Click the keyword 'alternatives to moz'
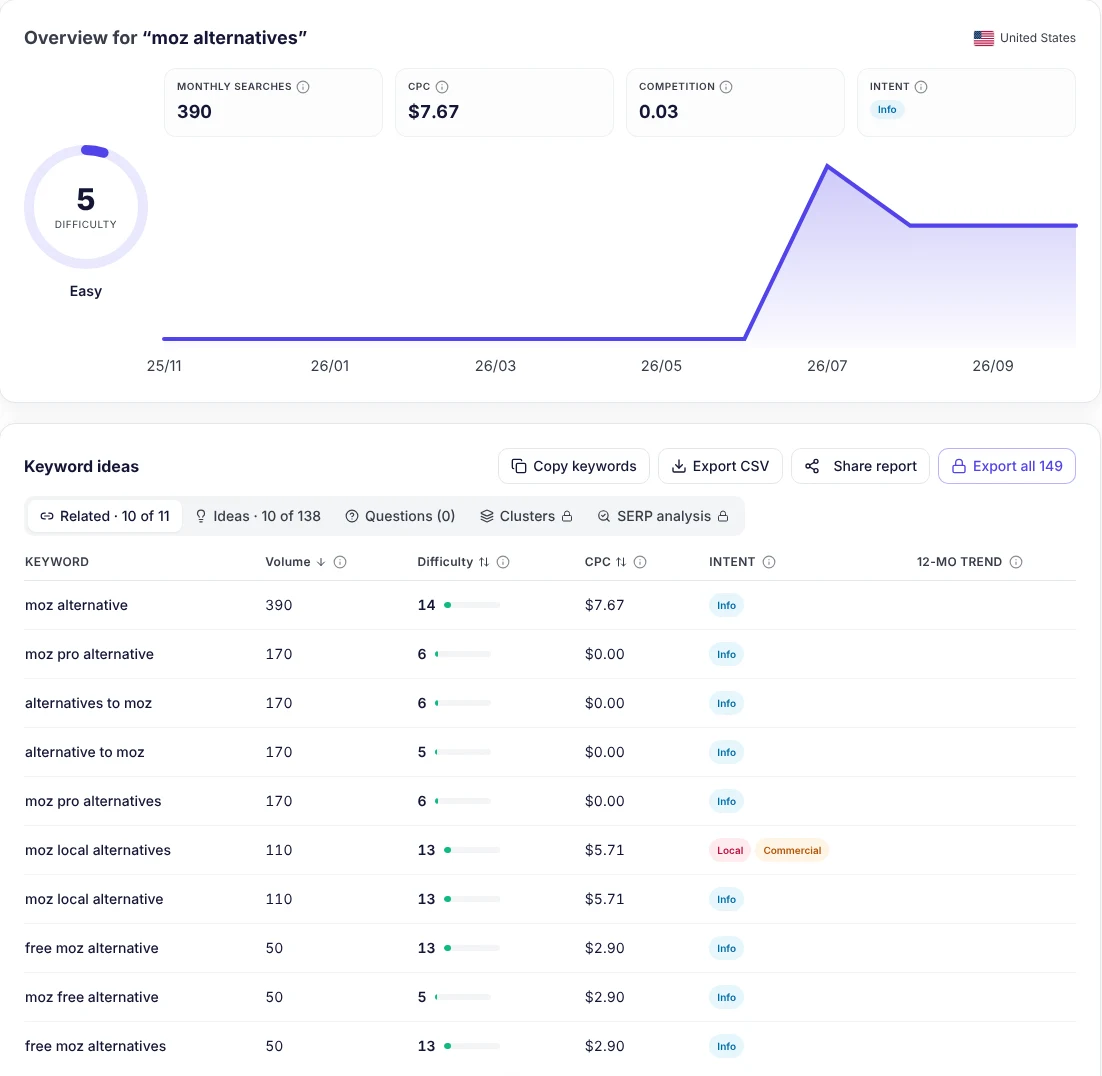Screen dimensions: 1102x1076 [x=89, y=703]
